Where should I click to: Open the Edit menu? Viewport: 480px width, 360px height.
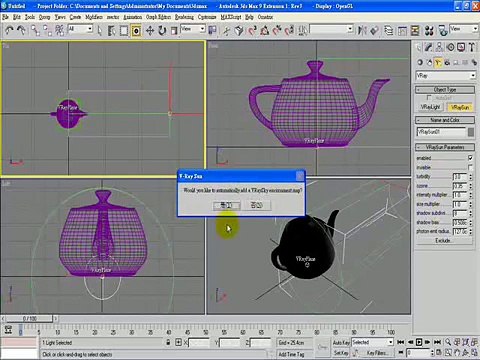(17, 17)
